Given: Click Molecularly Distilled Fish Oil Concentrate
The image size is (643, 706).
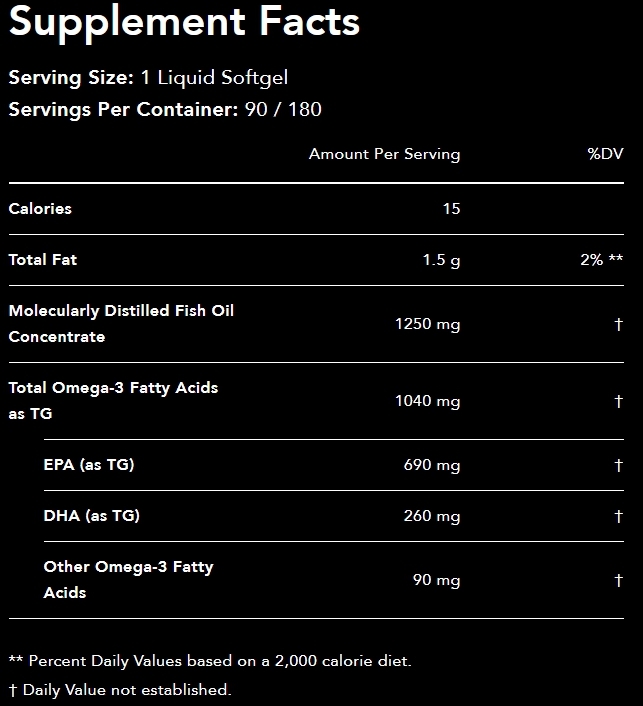Looking at the screenshot, I should [121, 323].
